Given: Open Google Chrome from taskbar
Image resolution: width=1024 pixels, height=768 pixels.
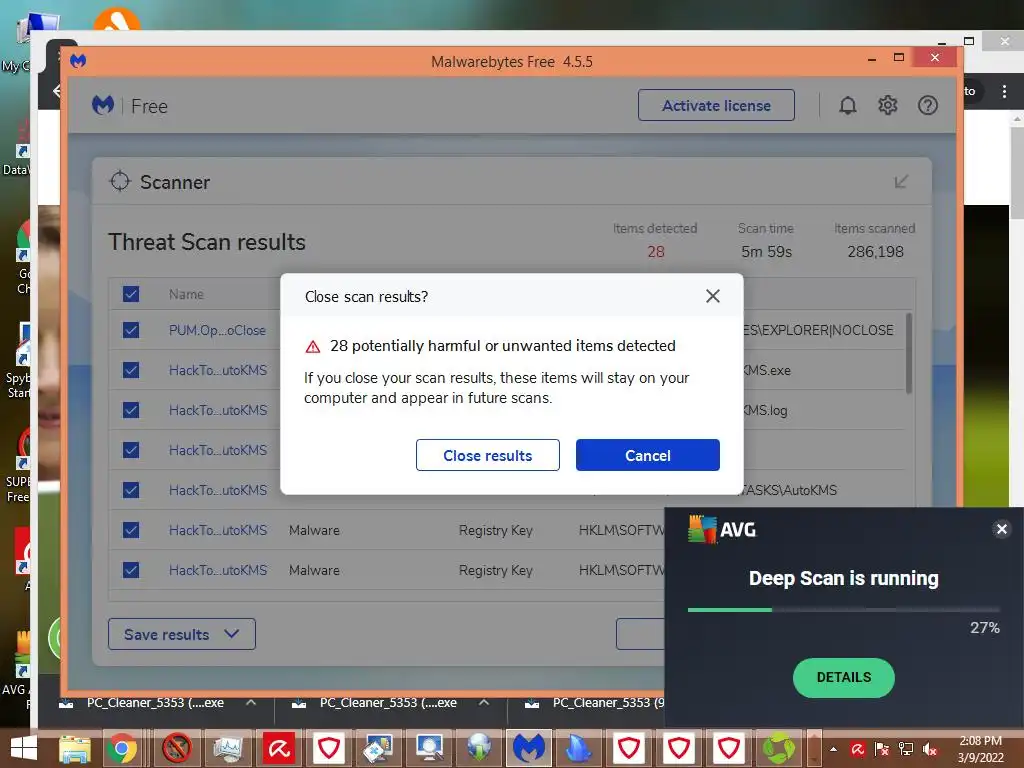Looking at the screenshot, I should click(x=122, y=748).
